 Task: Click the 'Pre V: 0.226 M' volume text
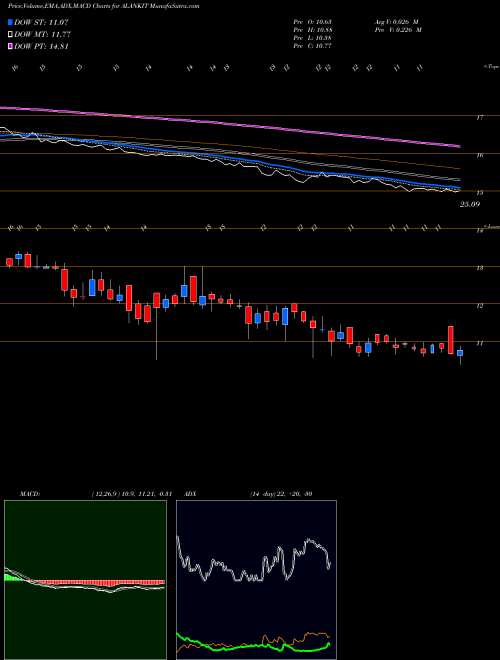point(397,29)
